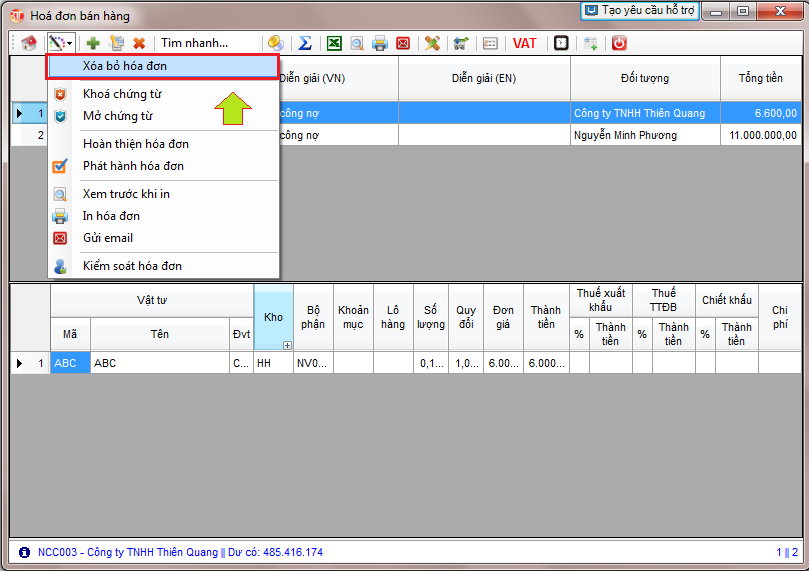Screen dimensions: 809x571
Task: Click the Thuế TTĐB column header
Action: point(664,300)
